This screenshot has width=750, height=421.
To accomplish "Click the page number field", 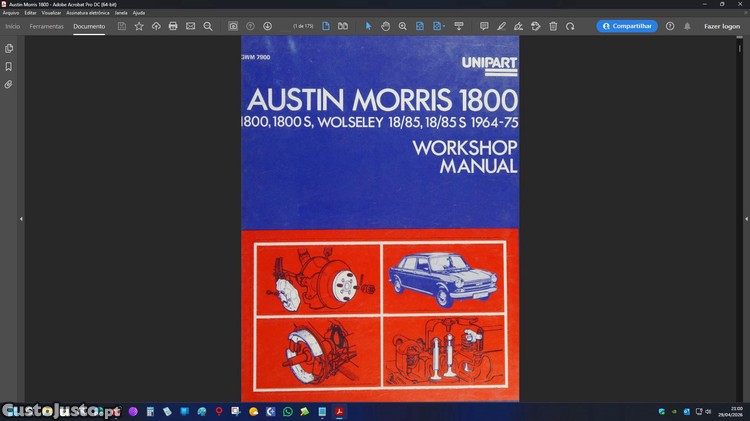I will click(302, 26).
